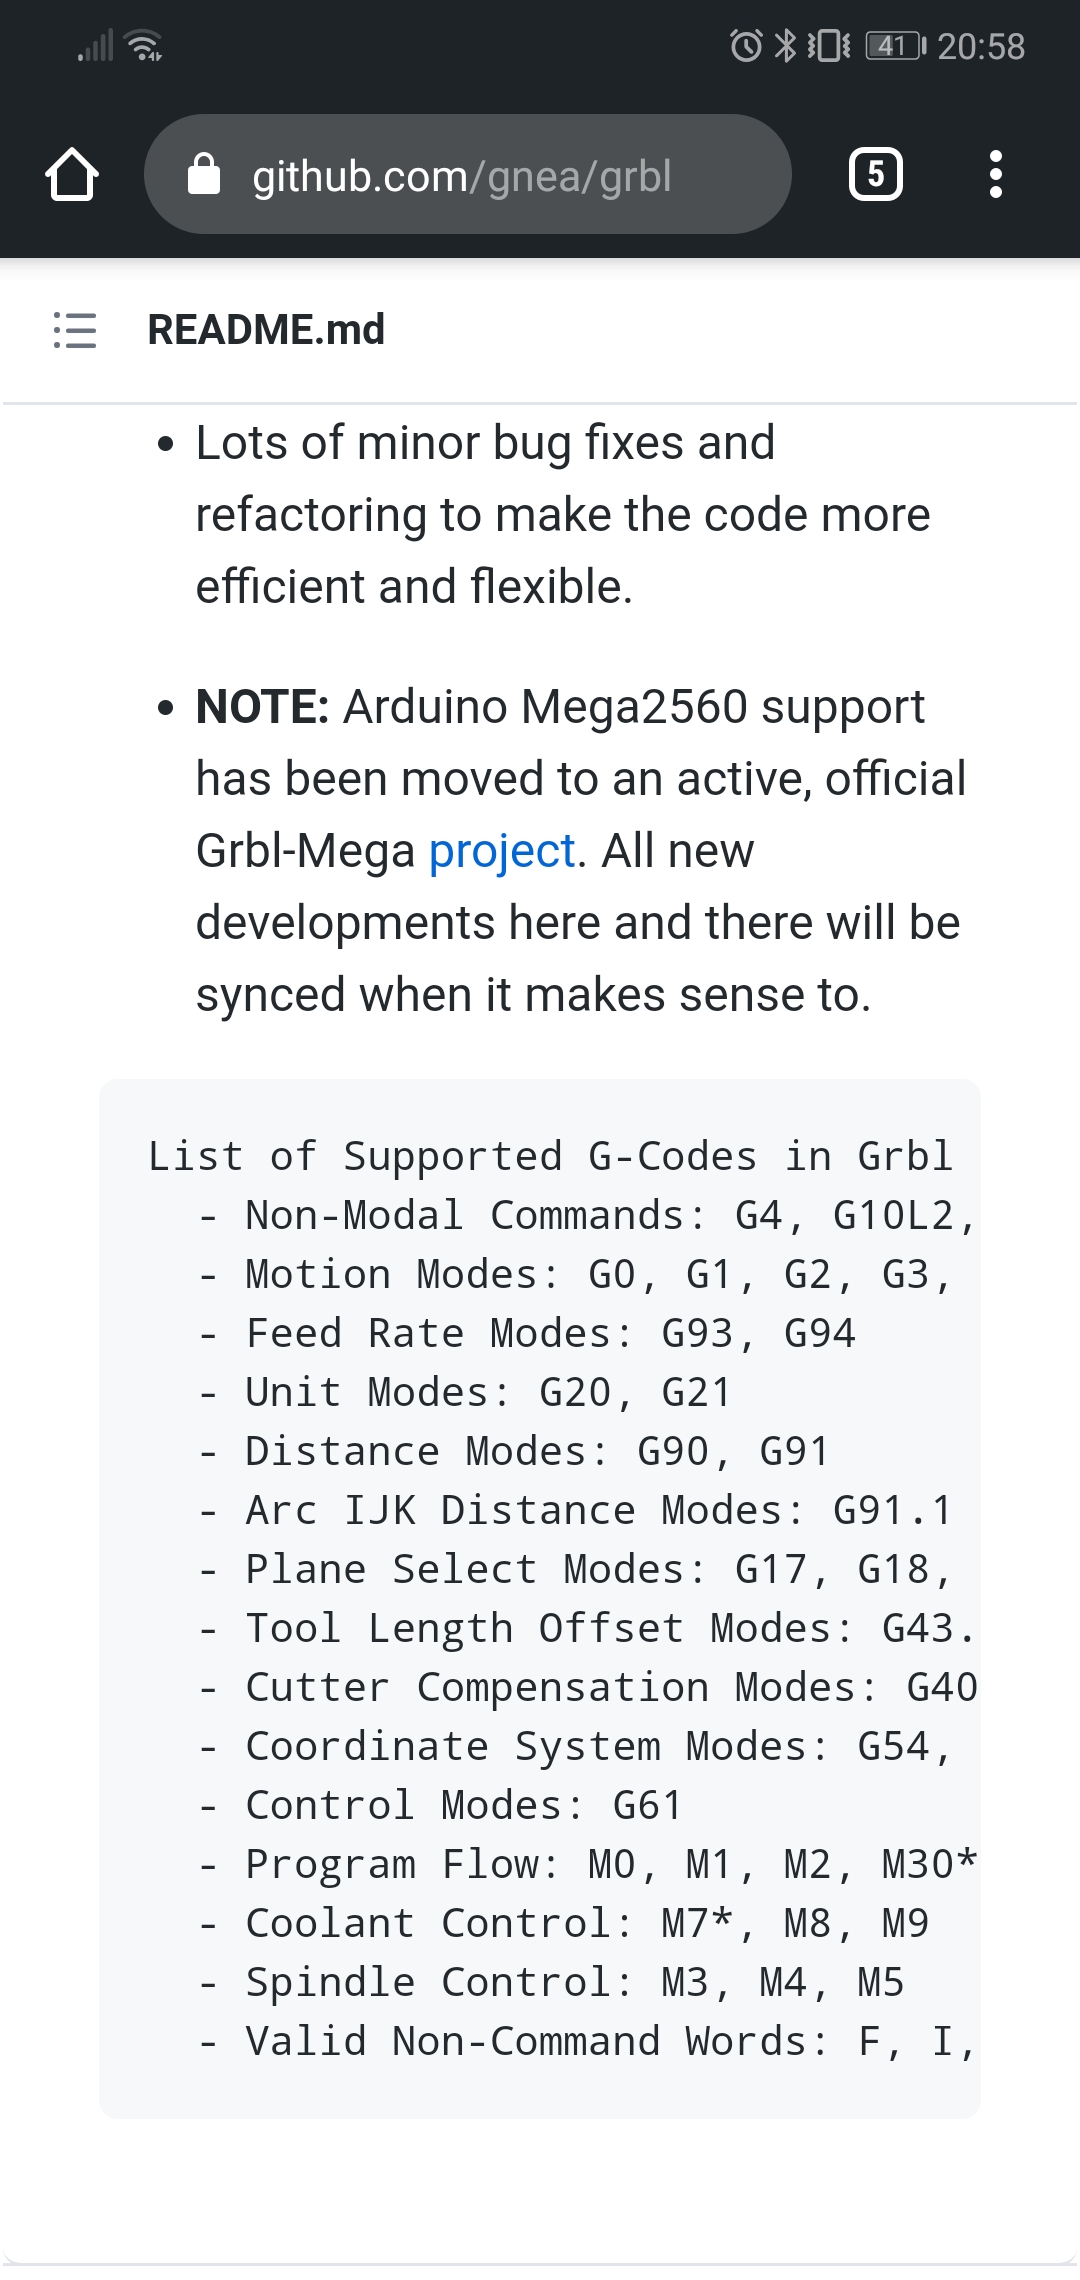Tap the README.md file heading
1080x2280 pixels.
[x=266, y=330]
